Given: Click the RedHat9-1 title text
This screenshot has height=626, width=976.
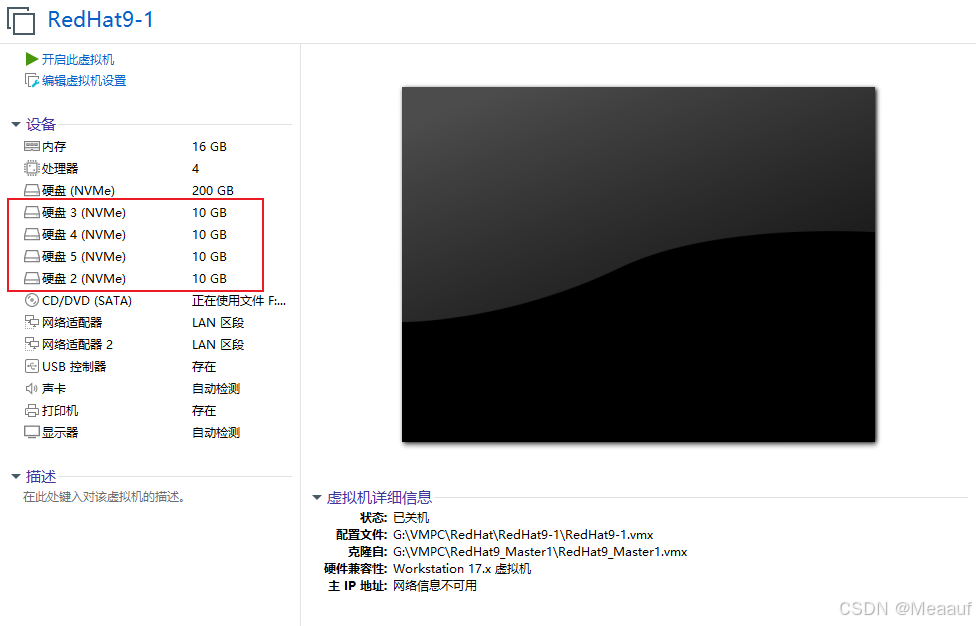Looking at the screenshot, I should (x=100, y=20).
